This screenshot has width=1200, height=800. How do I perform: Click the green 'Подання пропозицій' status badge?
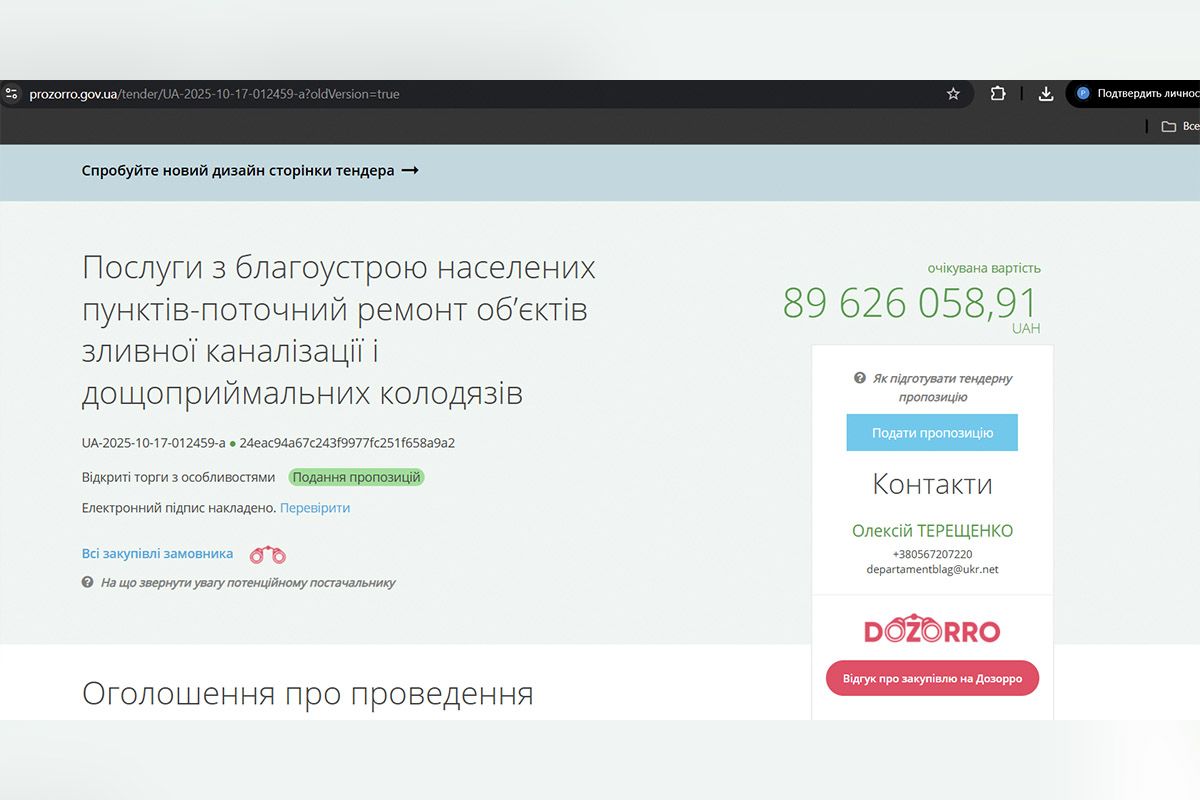click(x=357, y=477)
